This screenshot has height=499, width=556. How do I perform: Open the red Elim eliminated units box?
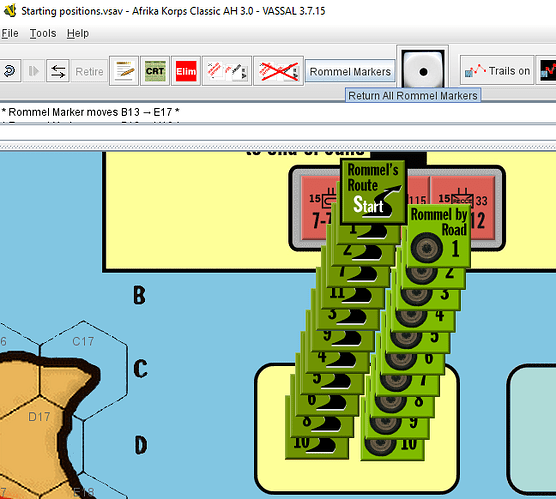tap(186, 71)
